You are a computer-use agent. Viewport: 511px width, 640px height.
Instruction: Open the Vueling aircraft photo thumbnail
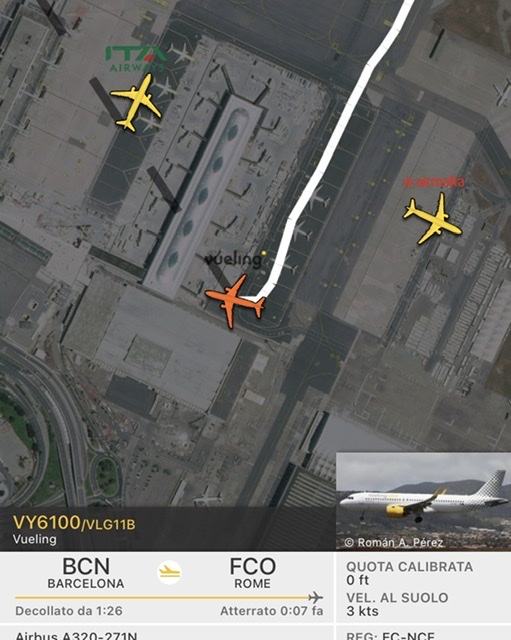(423, 501)
